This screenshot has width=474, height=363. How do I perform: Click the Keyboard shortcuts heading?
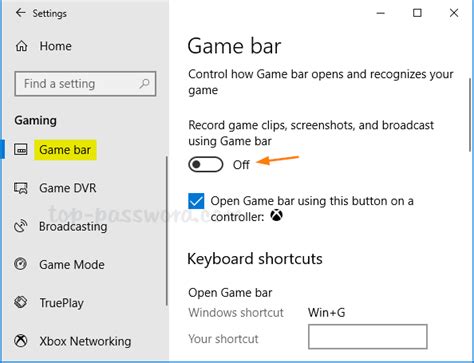(255, 259)
